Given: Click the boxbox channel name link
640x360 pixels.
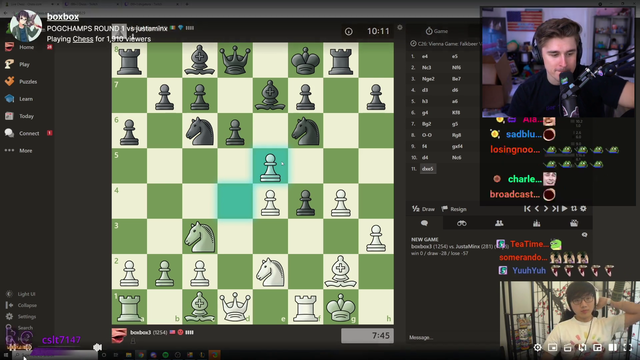Looking at the screenshot, I should [x=62, y=17].
